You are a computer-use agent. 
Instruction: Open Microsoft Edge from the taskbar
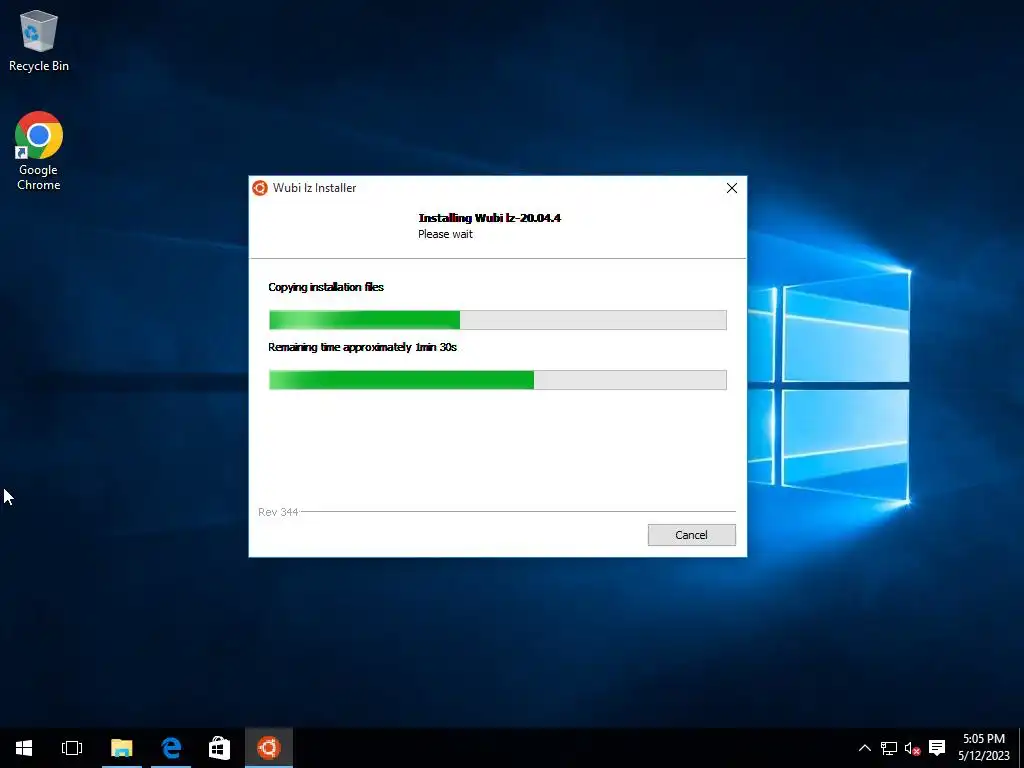coord(171,748)
